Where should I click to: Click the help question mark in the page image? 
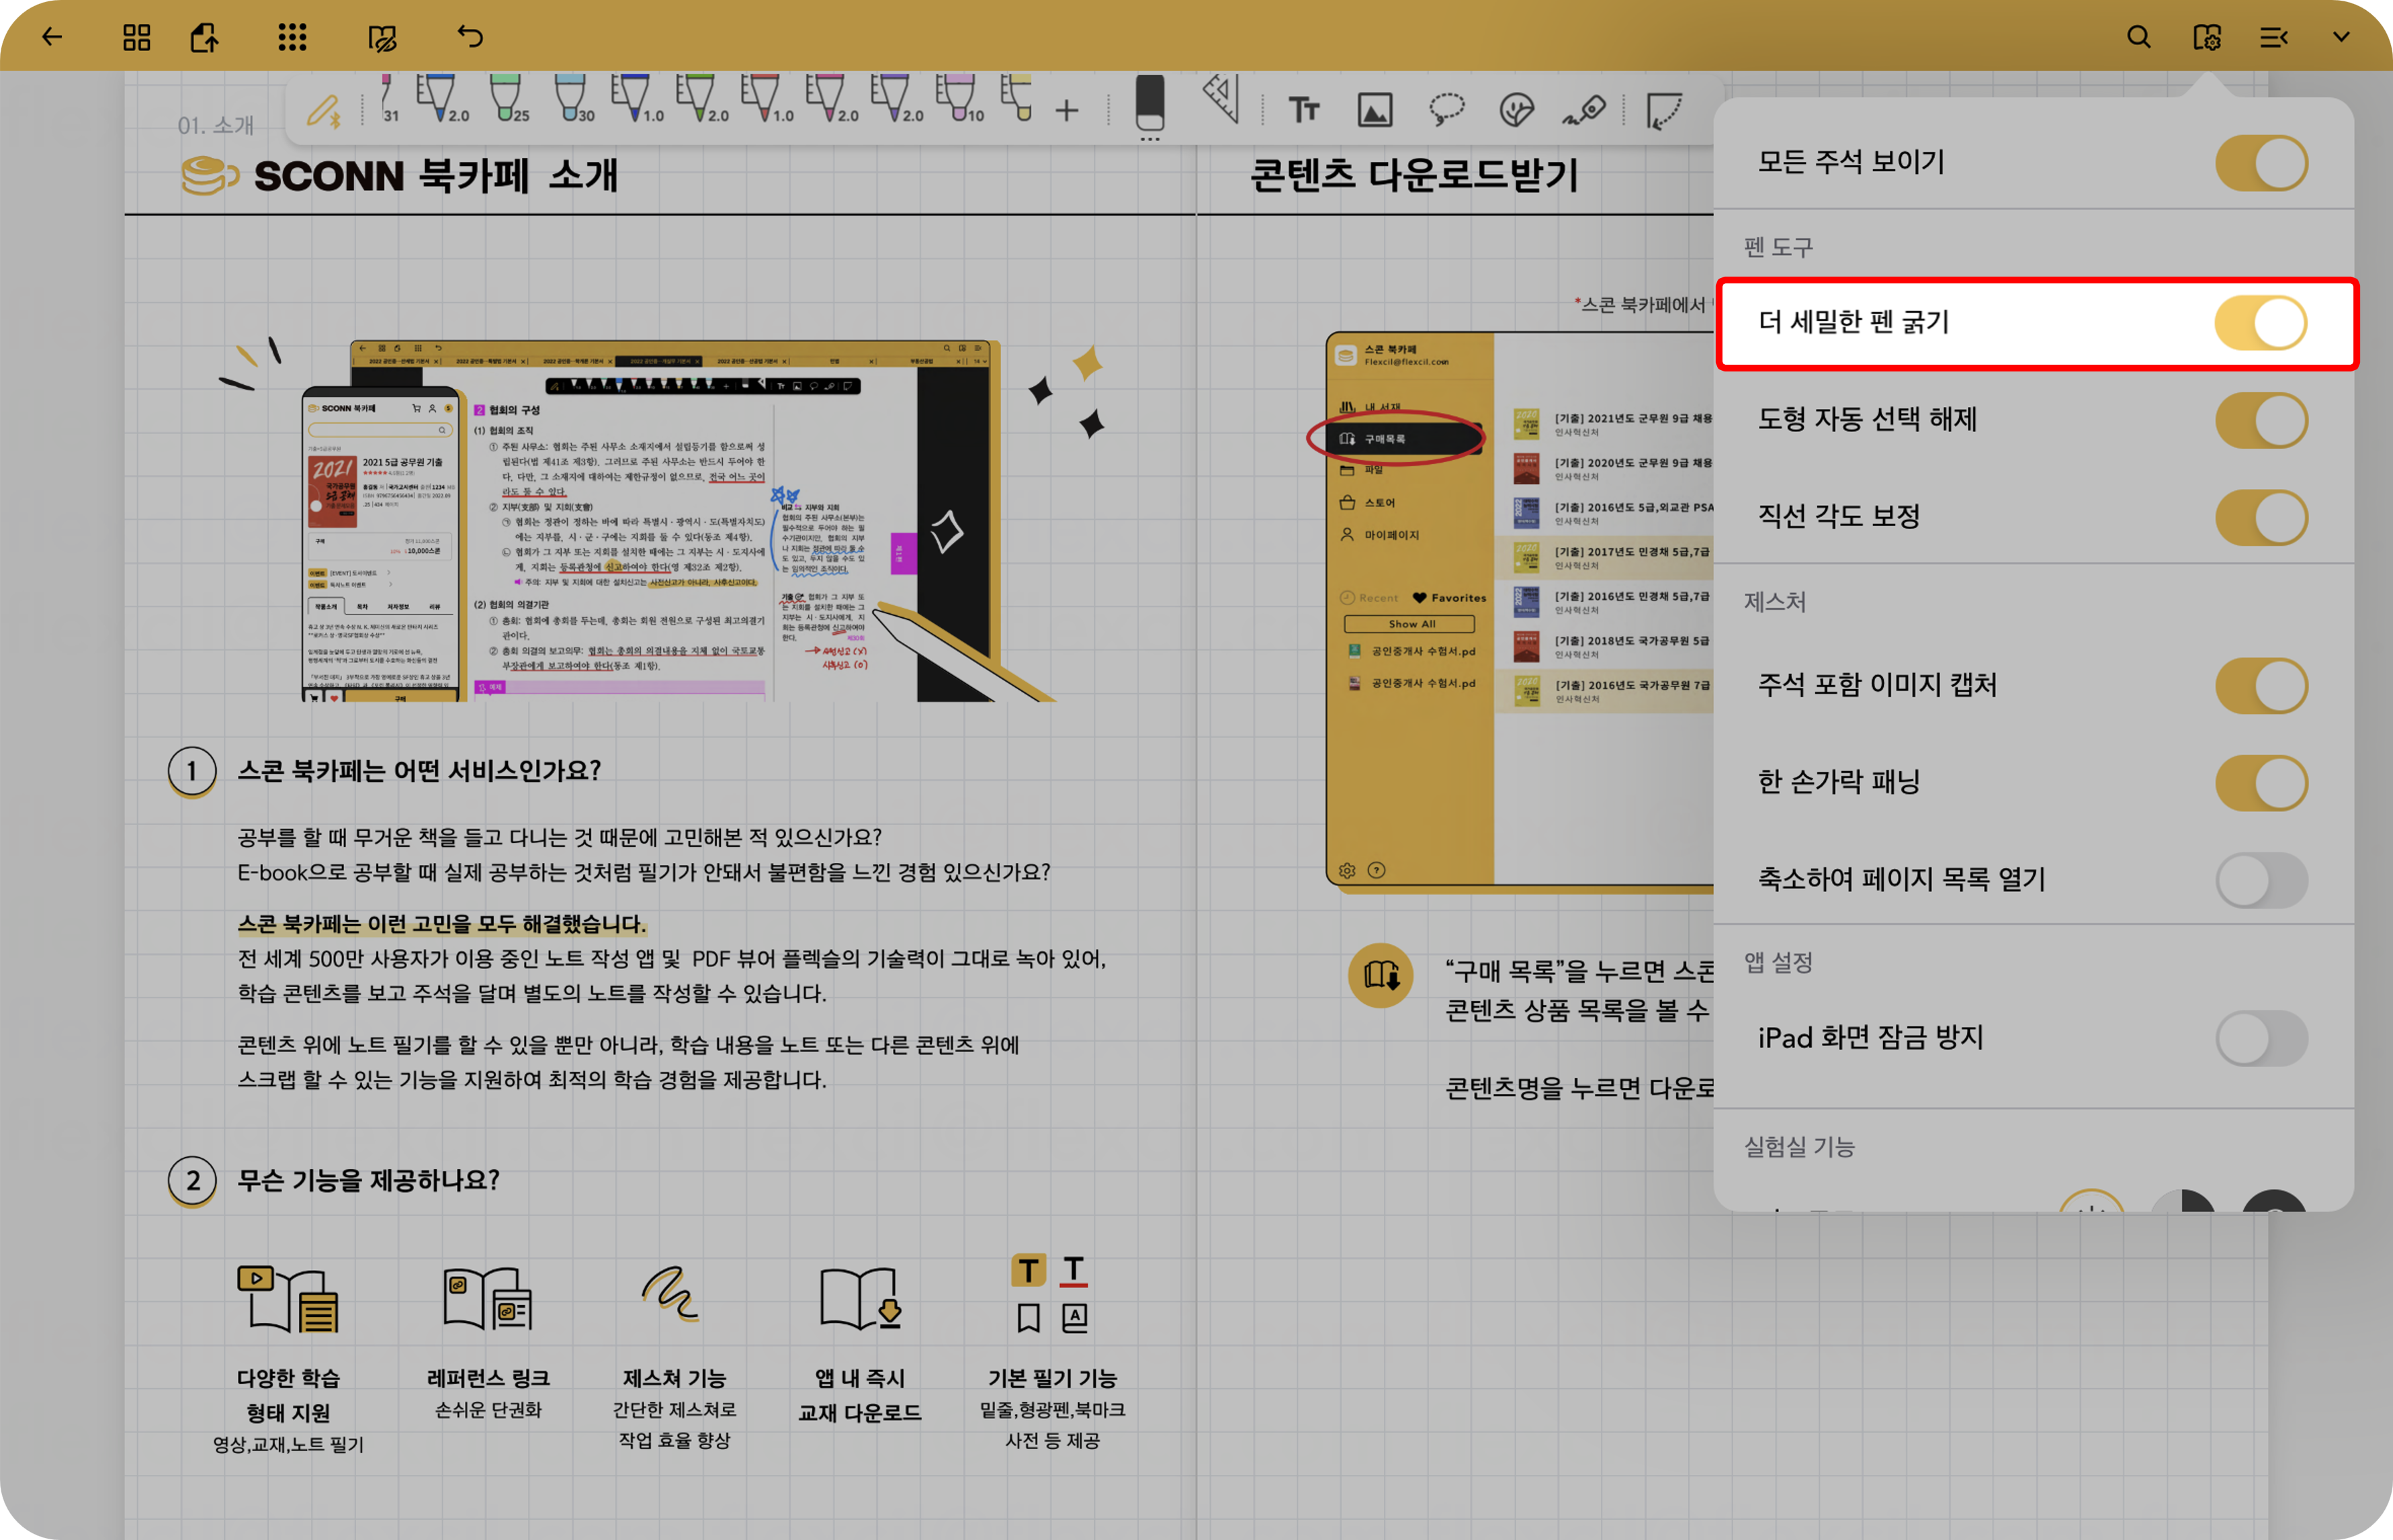click(1377, 870)
